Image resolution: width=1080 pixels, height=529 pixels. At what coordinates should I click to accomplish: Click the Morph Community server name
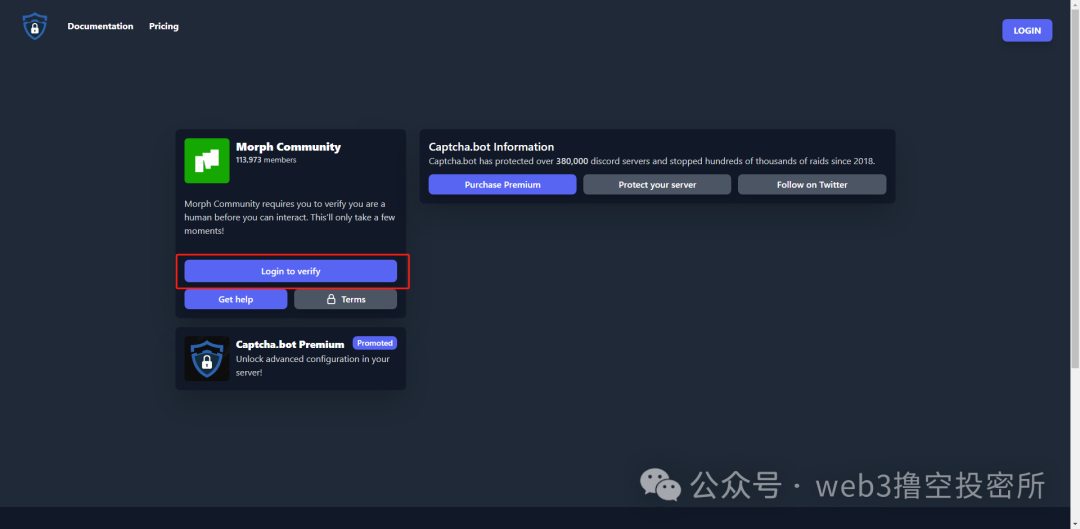pyautogui.click(x=288, y=147)
